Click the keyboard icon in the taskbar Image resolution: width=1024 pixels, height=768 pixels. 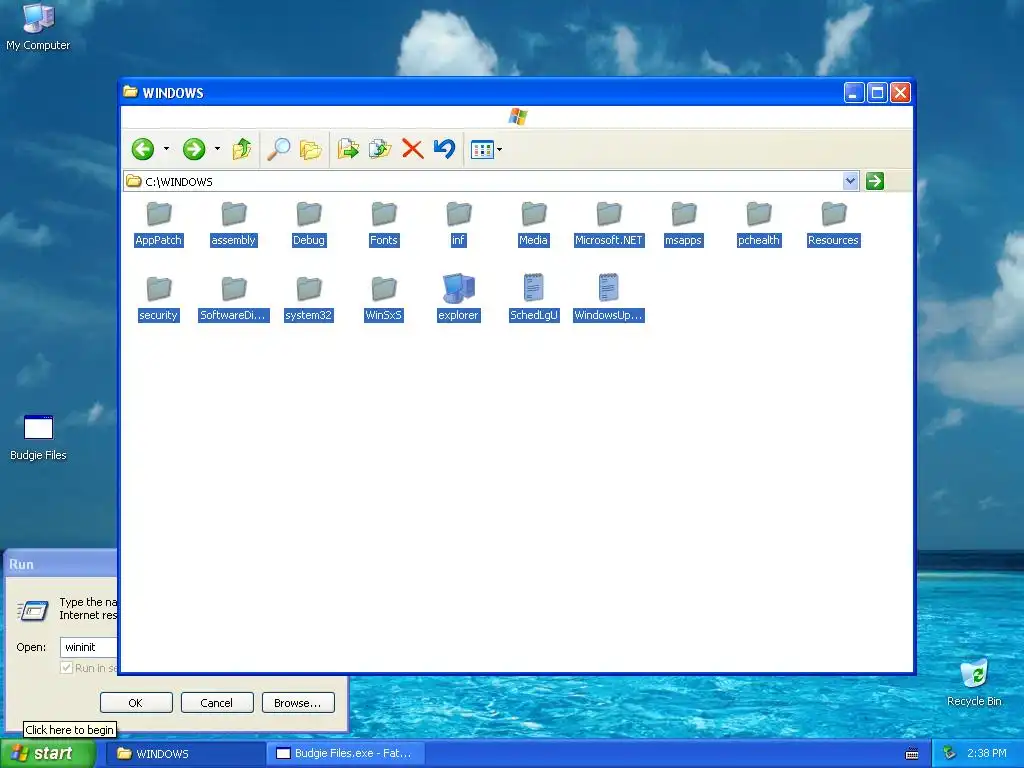click(912, 754)
